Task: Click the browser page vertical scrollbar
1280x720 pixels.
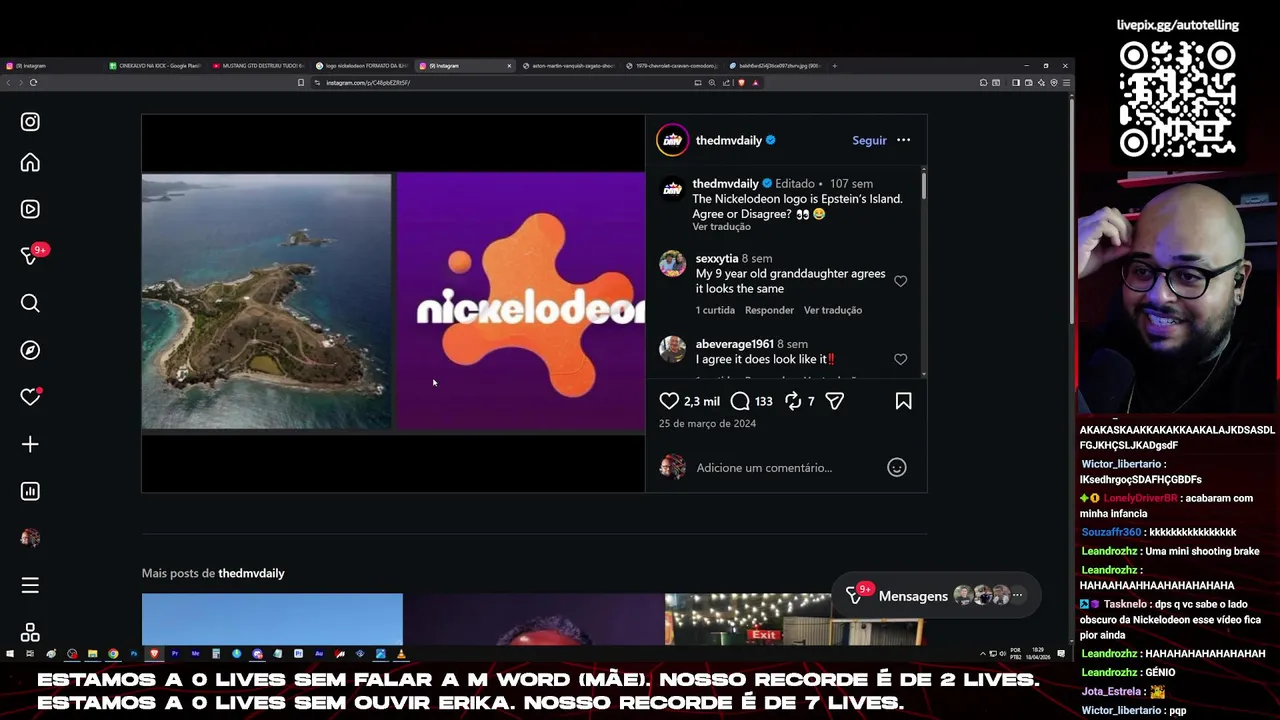Action: pyautogui.click(x=1071, y=210)
